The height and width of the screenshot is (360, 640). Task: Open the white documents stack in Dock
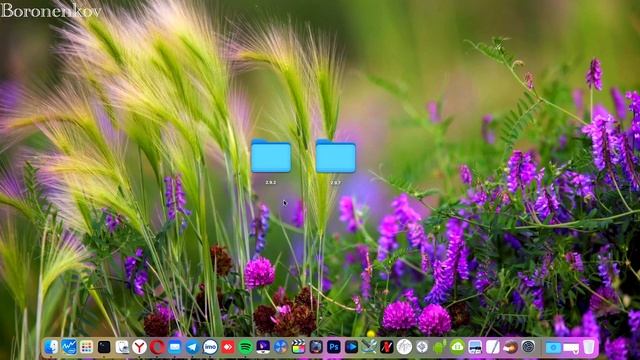(571, 348)
